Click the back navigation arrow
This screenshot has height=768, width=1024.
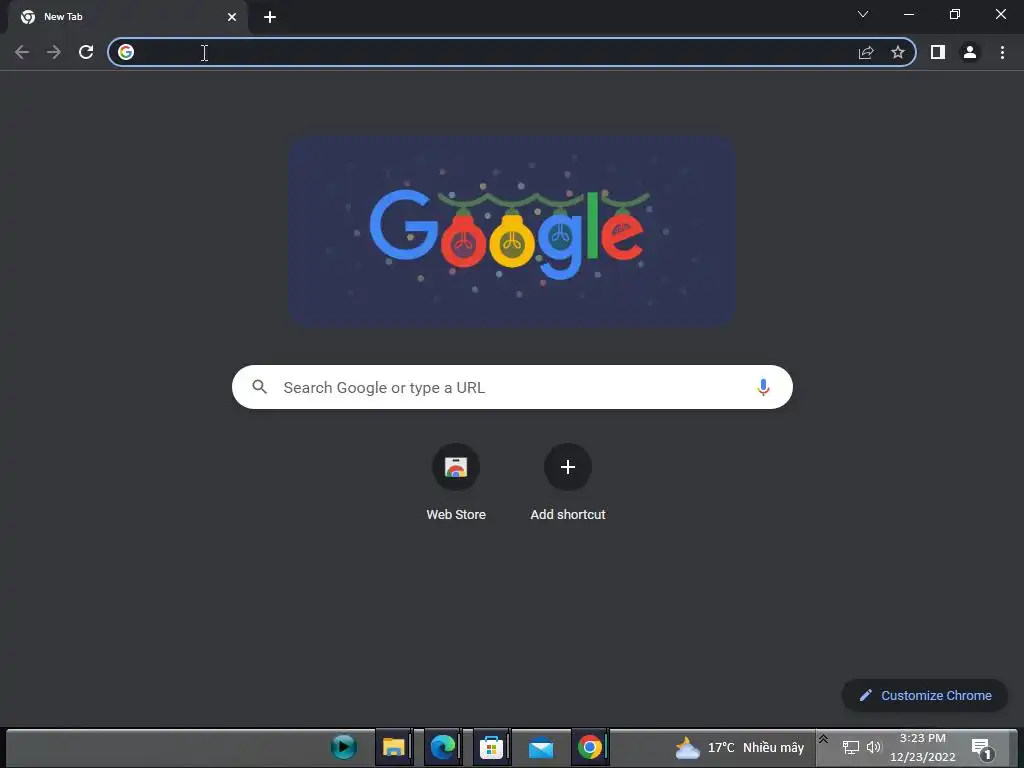pyautogui.click(x=22, y=52)
